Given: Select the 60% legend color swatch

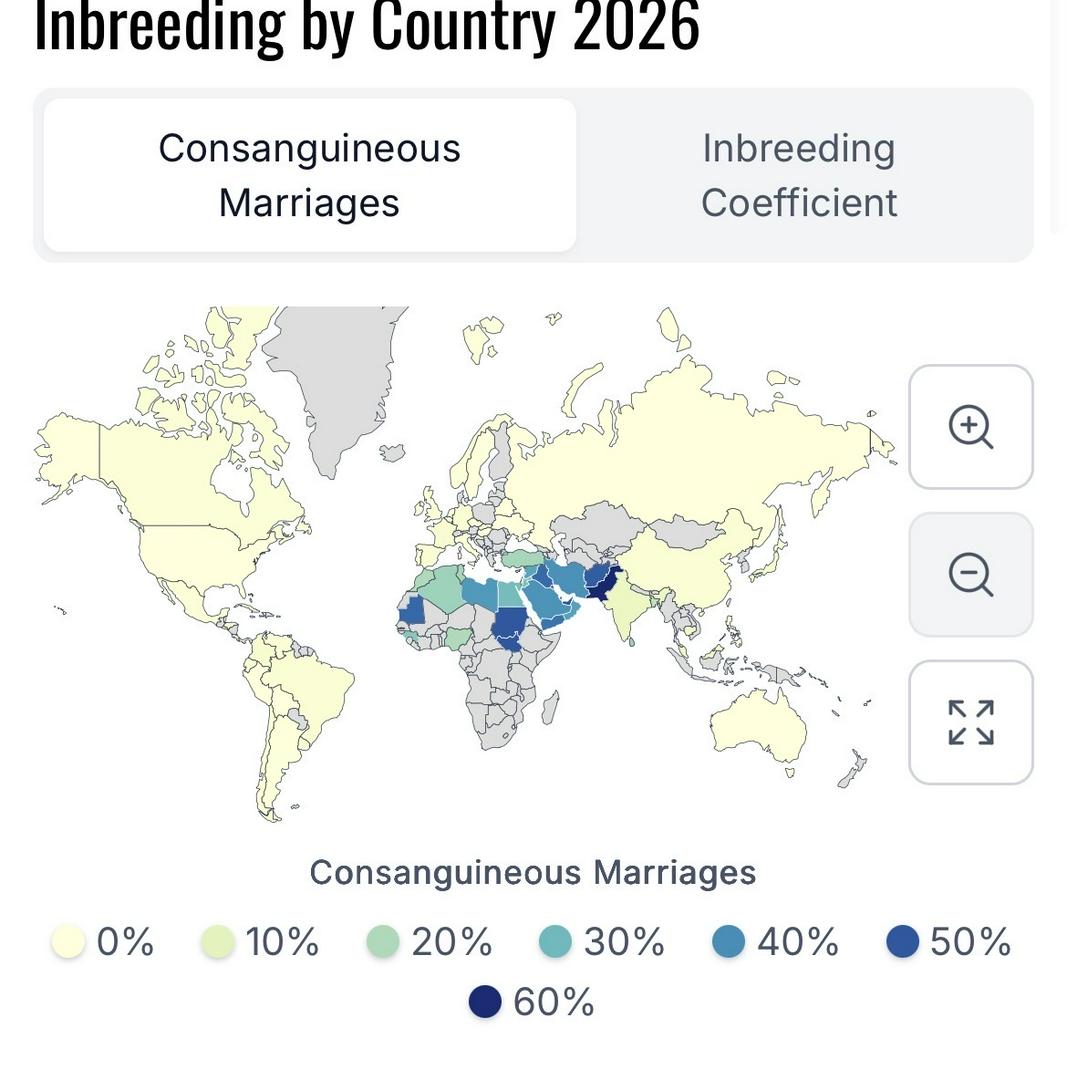Looking at the screenshot, I should (485, 1002).
